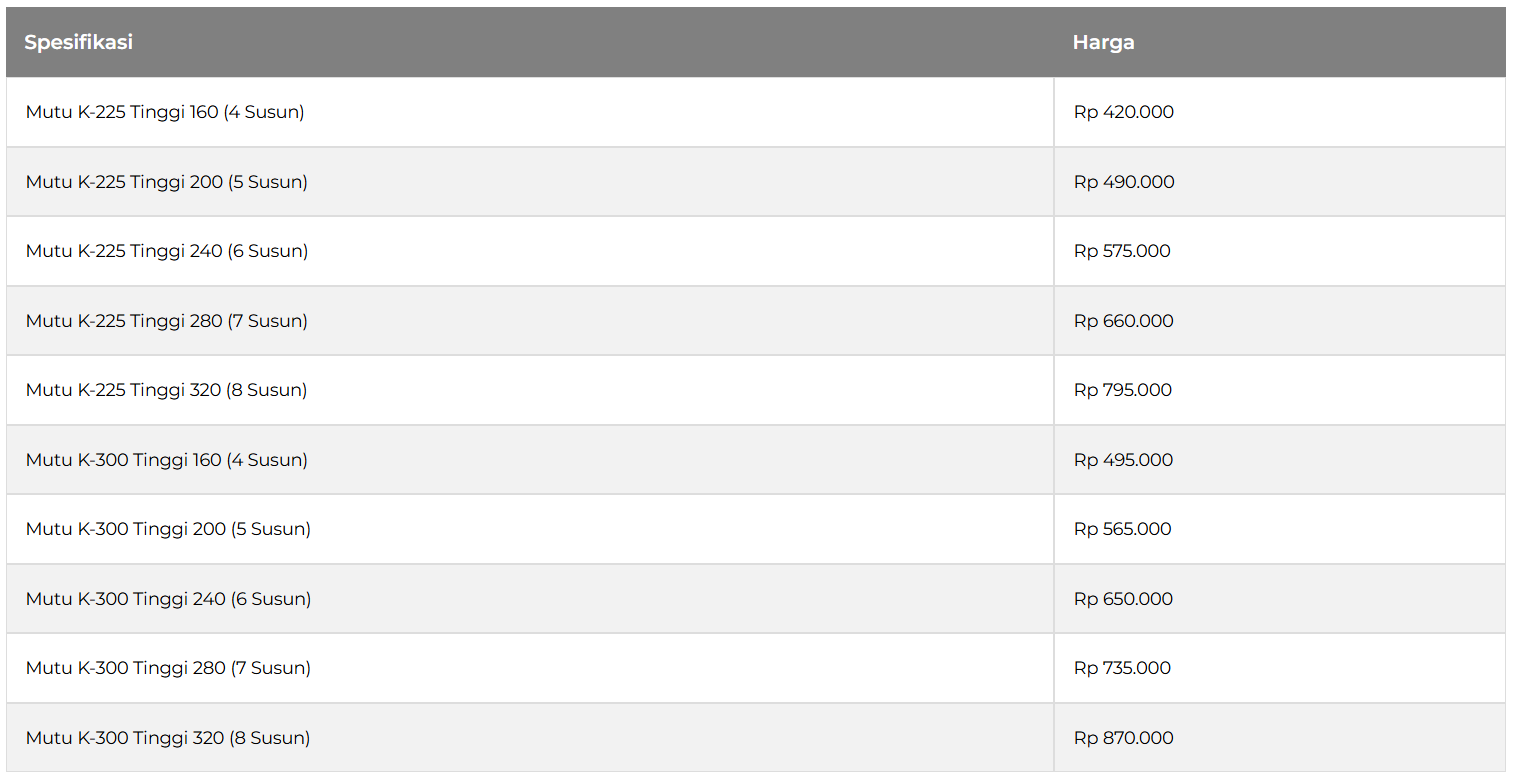Click the Rp 870.000 price cell

click(1280, 738)
